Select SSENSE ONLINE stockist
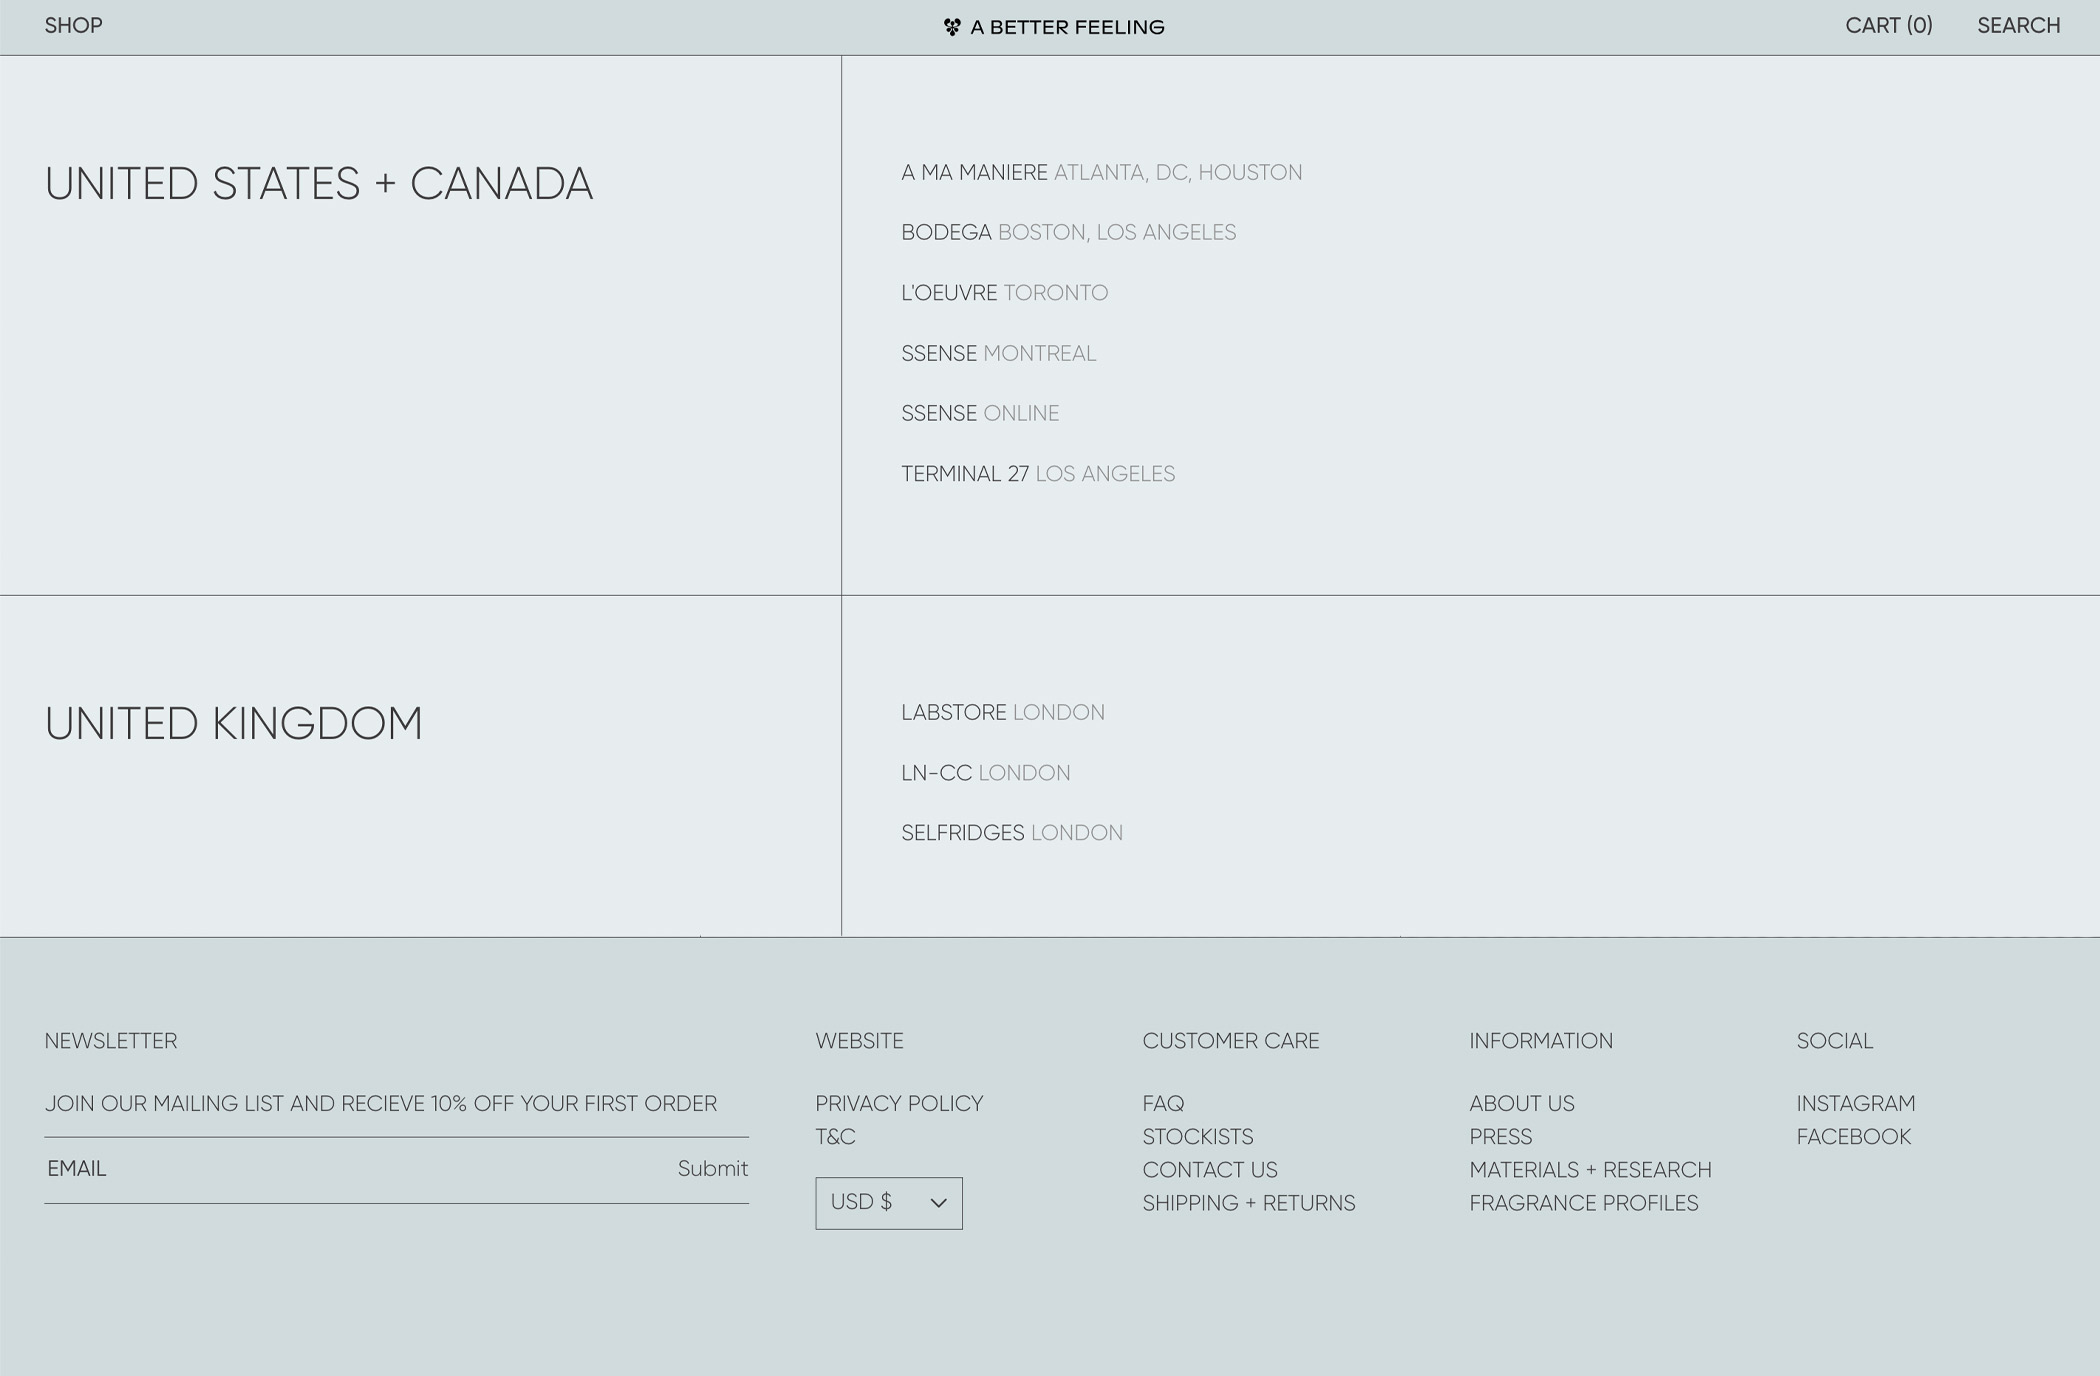2100x1376 pixels. tap(980, 413)
